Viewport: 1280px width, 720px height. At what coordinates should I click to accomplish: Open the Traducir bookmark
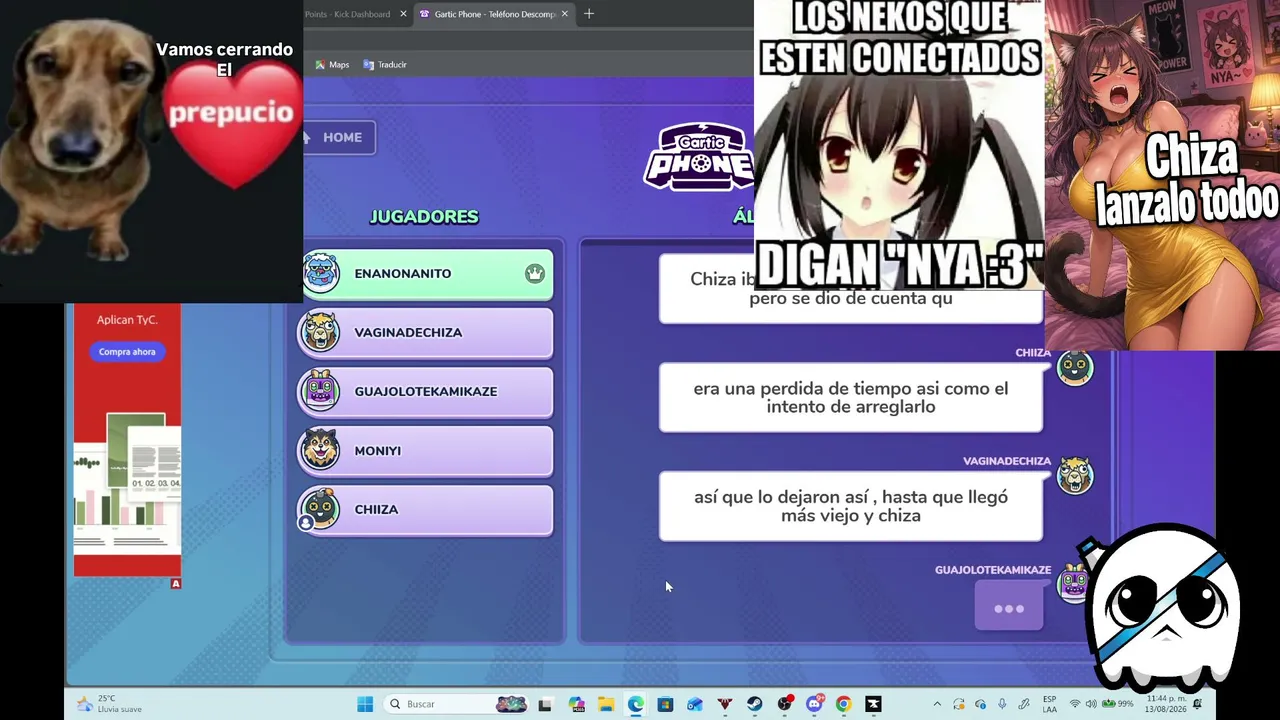tap(385, 65)
